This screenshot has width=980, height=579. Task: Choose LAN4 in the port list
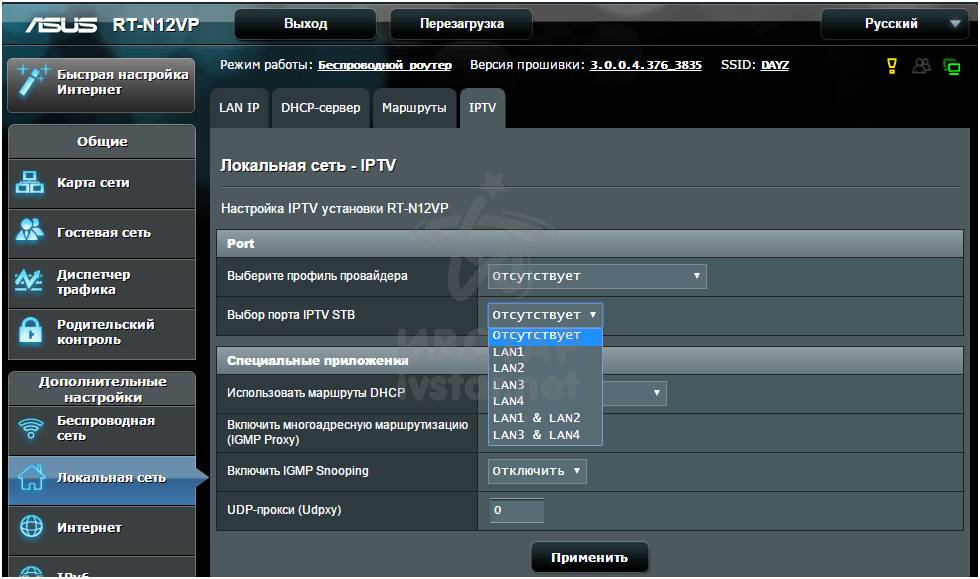(x=545, y=401)
